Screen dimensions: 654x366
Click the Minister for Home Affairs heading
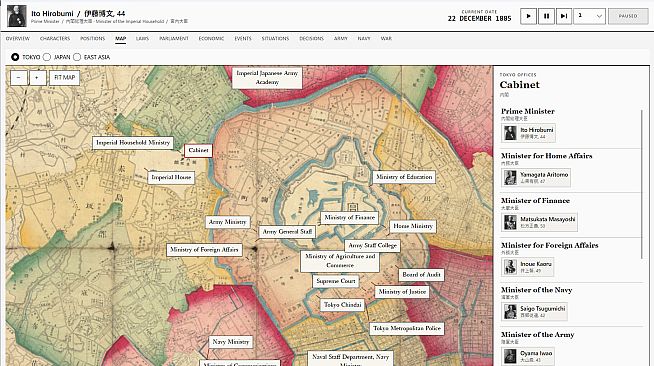click(546, 156)
